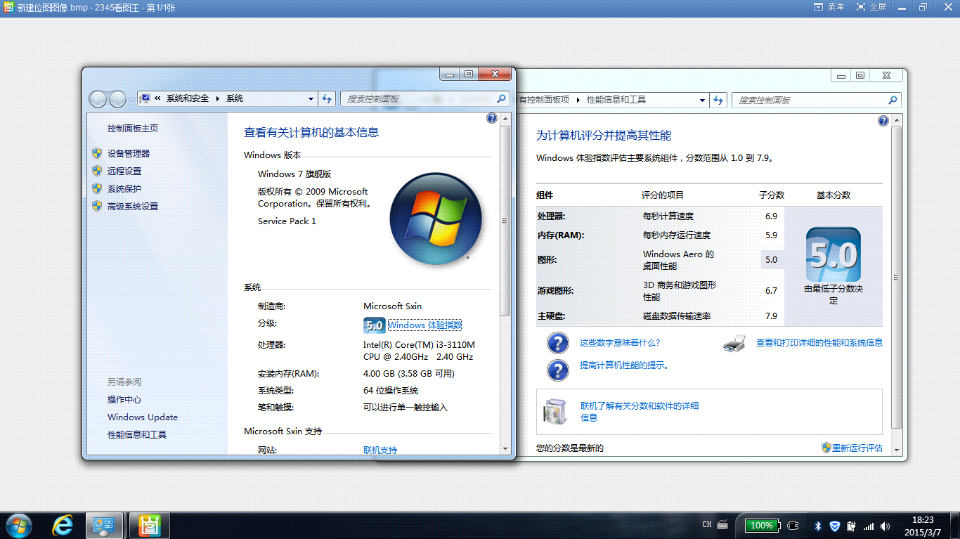Click the System window's search control panel box
Screen dimensions: 960x539
[x=424, y=99]
